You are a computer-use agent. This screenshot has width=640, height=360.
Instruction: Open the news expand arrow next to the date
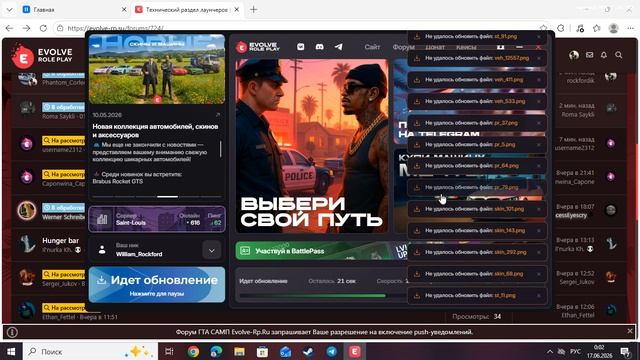click(218, 115)
